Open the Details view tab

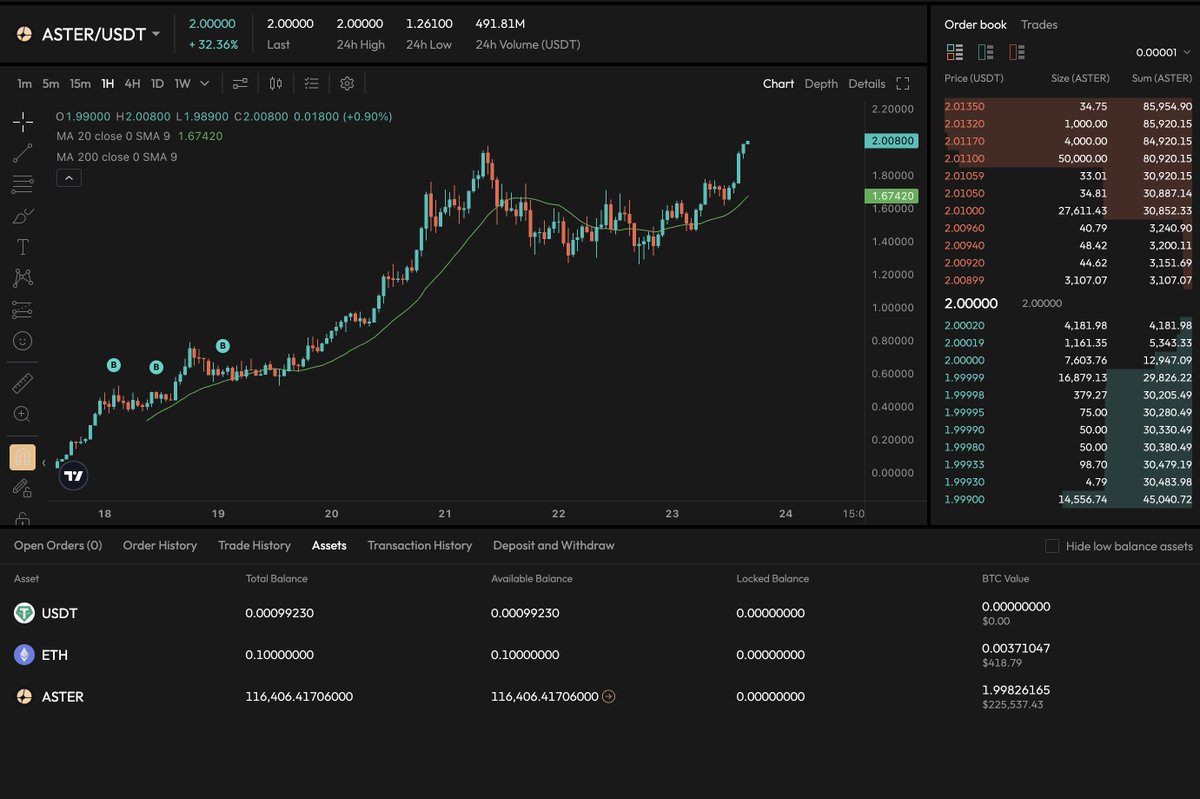click(x=867, y=84)
